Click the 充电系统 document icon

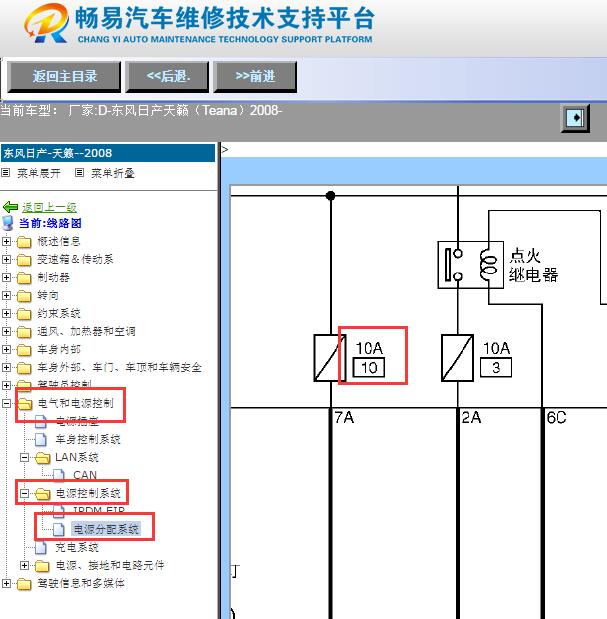41,547
